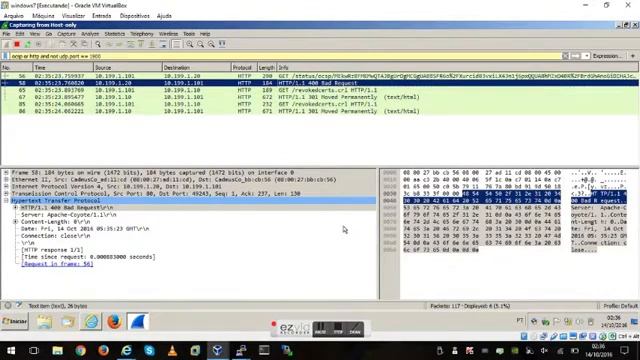Open Wireshark Capture menu
The width and height of the screenshot is (640, 360).
(x=66, y=34)
